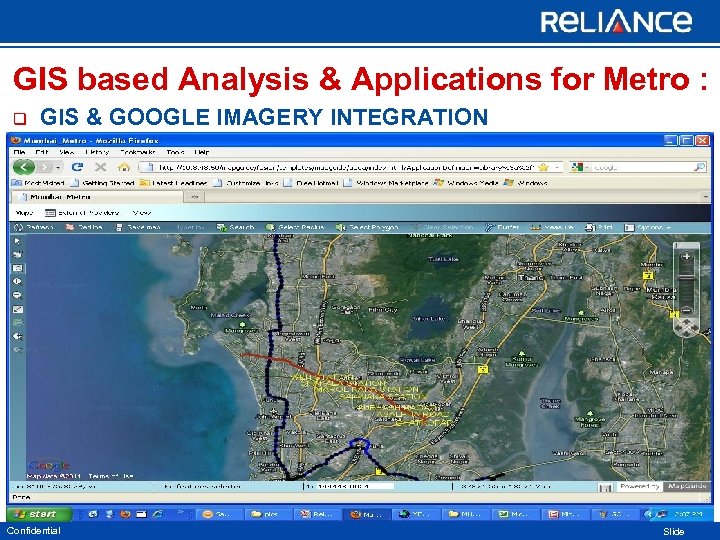
Task: Click Print in the map toolbar
Action: [x=599, y=227]
